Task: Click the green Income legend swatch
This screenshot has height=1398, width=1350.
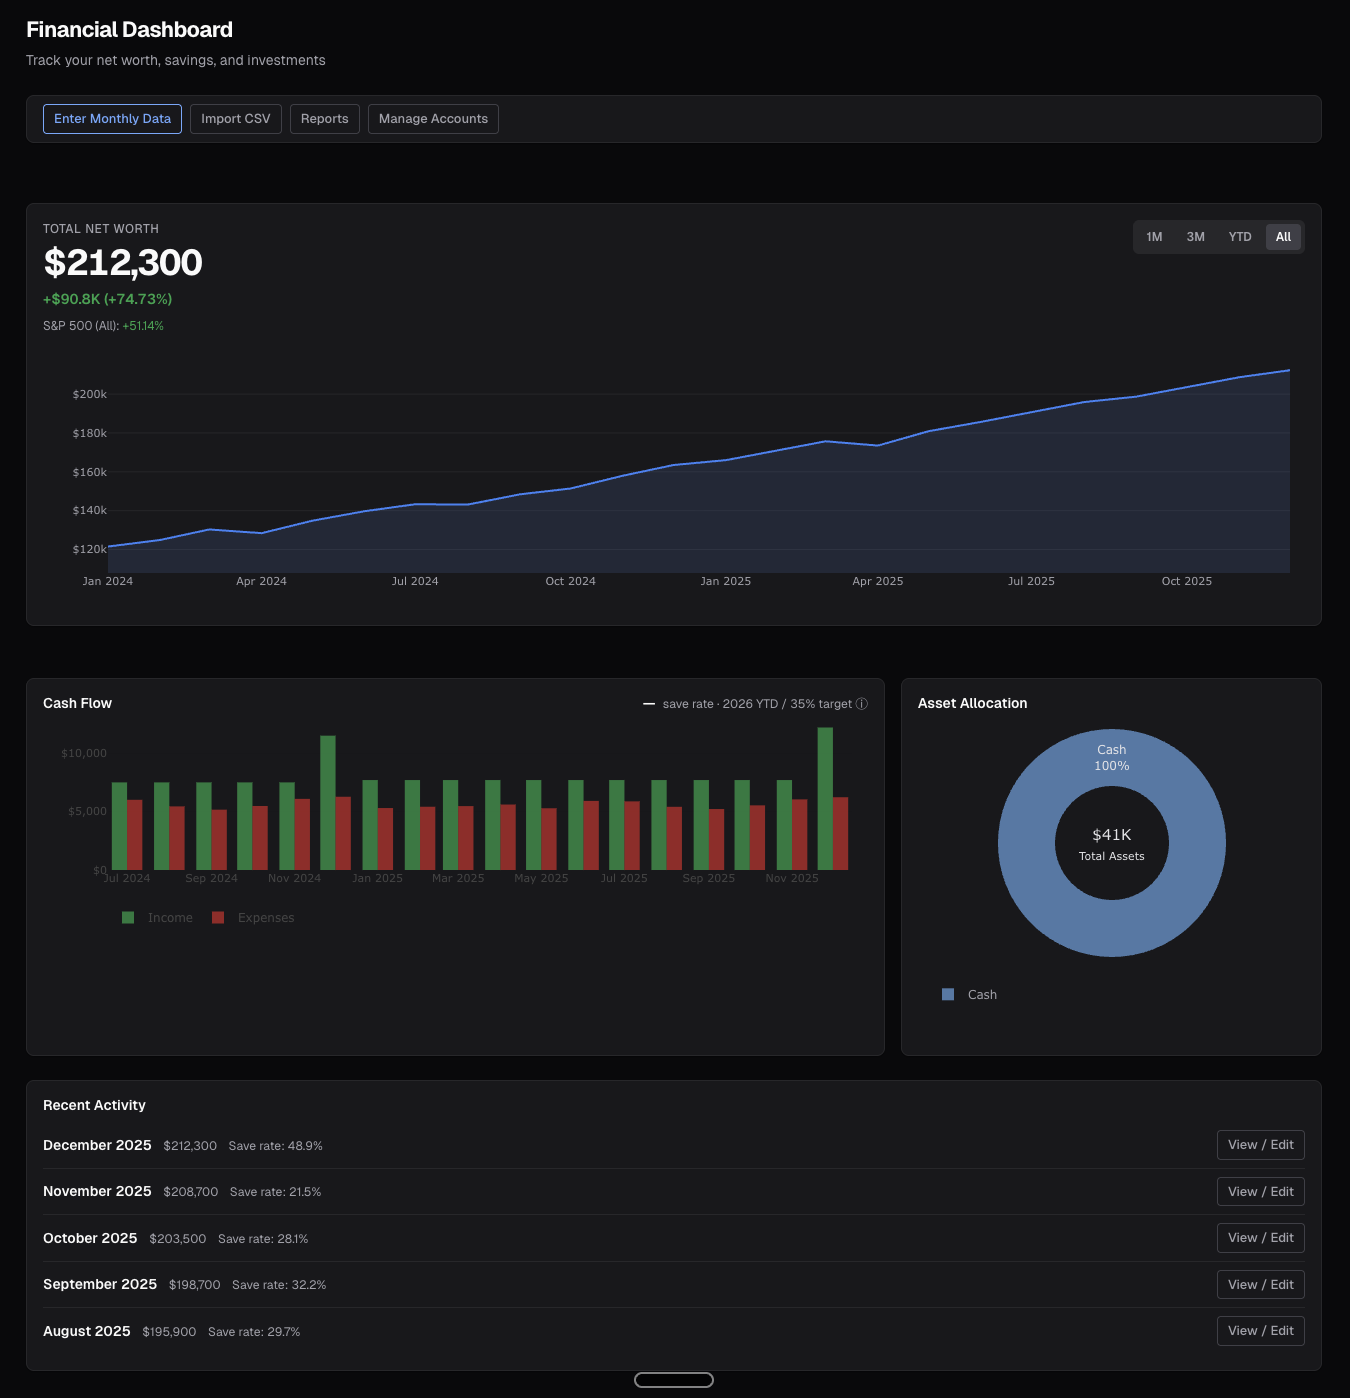Action: (x=128, y=918)
